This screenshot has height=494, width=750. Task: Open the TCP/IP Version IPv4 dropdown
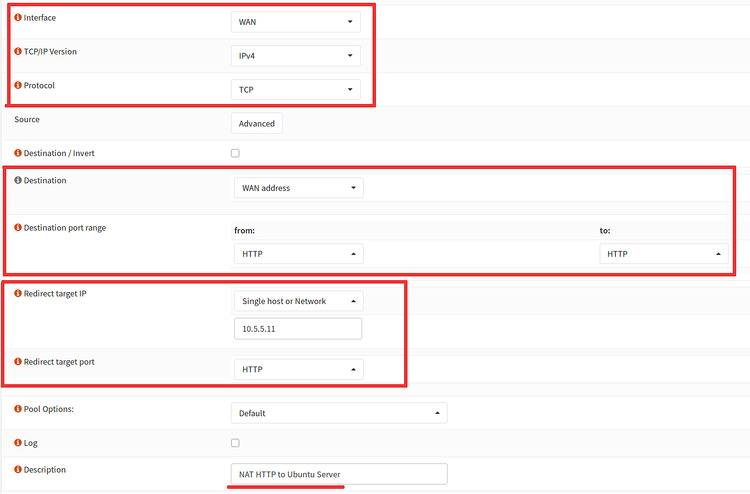(295, 56)
